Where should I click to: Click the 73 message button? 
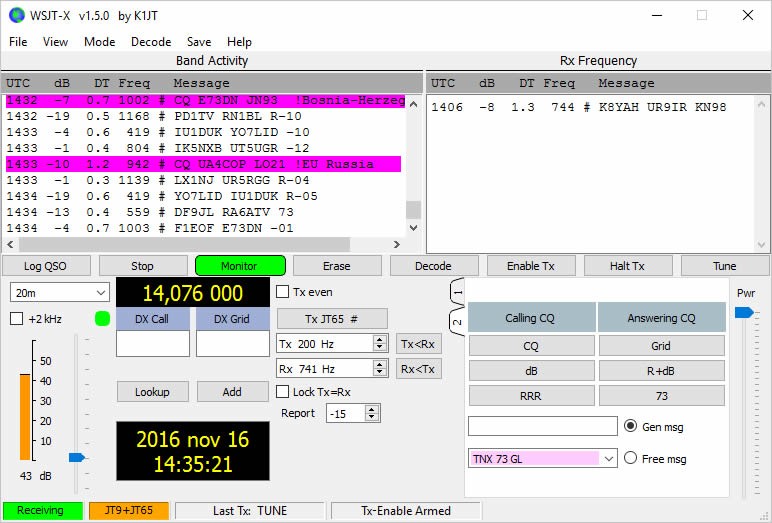[661, 396]
